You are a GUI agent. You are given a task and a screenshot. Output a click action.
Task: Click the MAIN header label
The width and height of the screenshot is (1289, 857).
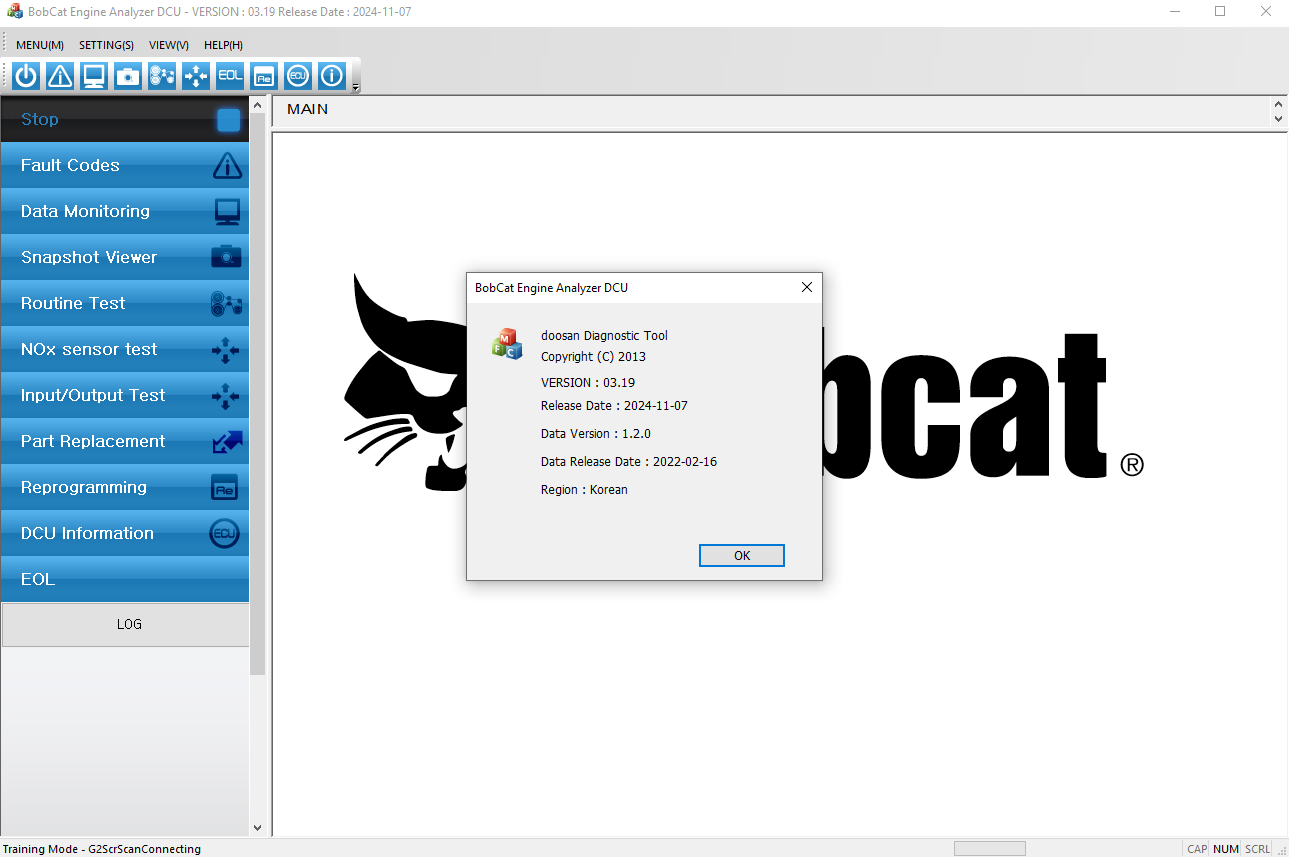click(307, 110)
